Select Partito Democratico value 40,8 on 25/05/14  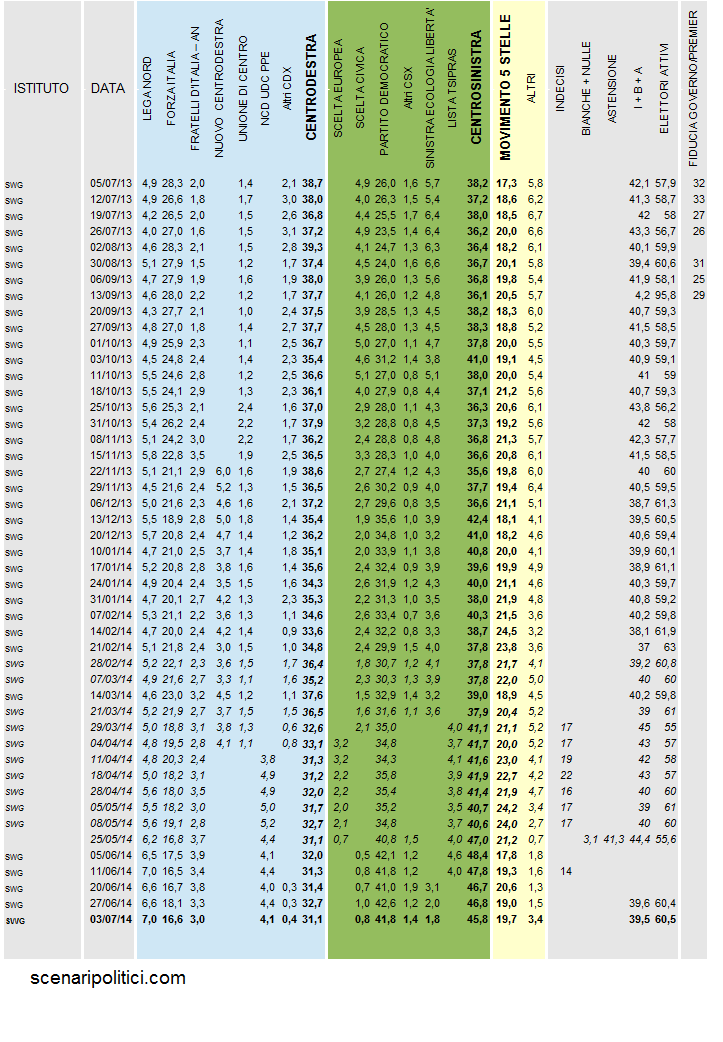pos(385,839)
